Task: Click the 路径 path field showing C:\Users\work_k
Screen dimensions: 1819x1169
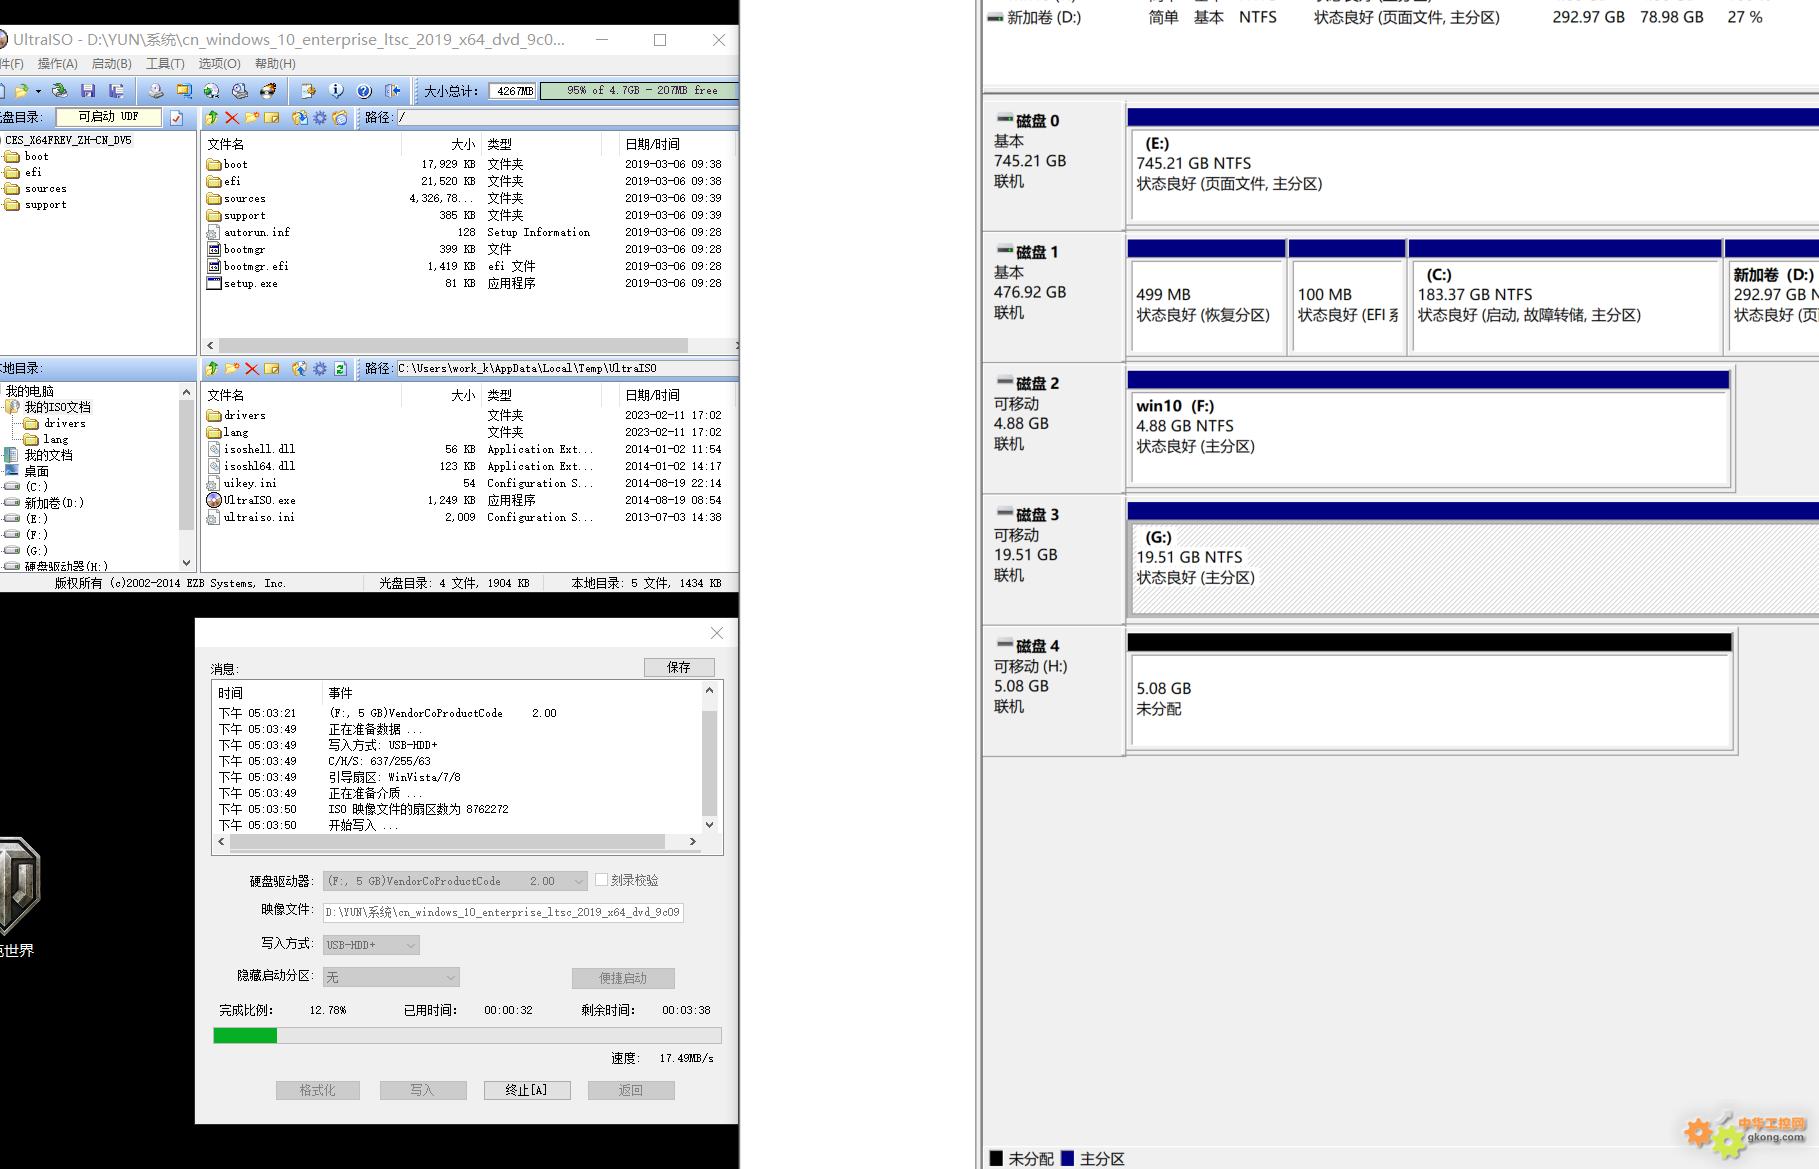Action: click(567, 369)
